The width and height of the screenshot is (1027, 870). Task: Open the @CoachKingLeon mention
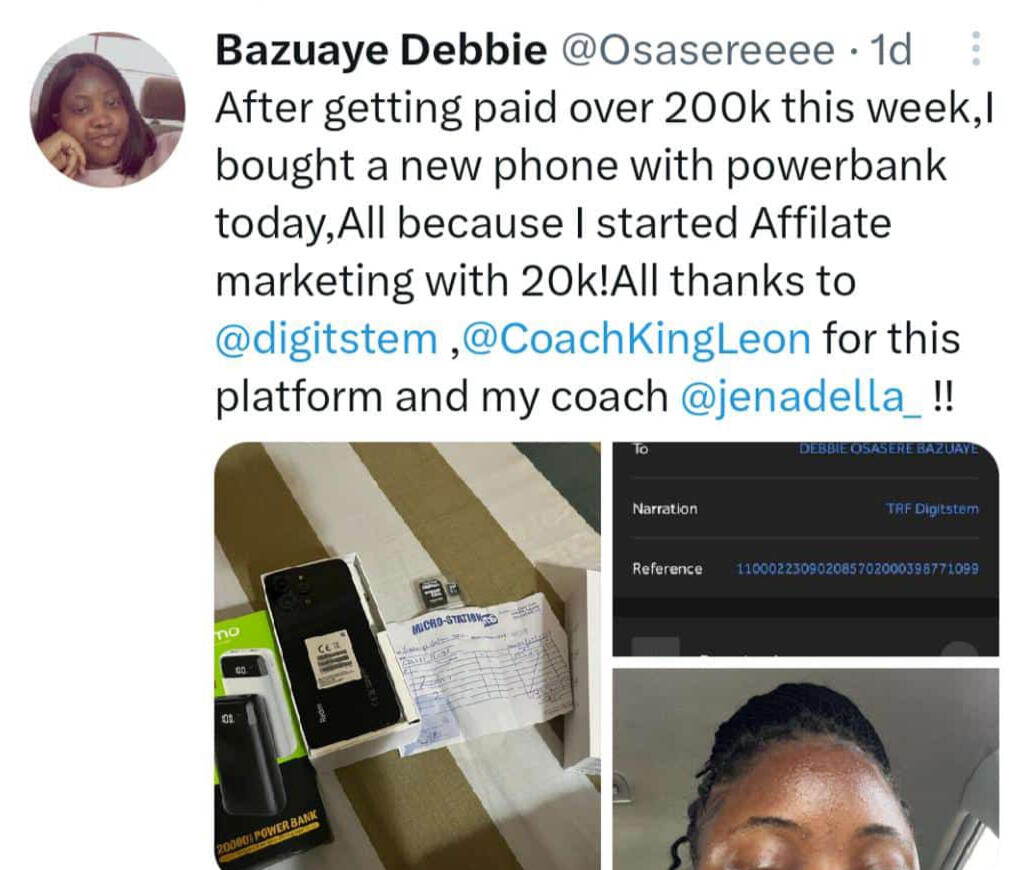(x=637, y=339)
